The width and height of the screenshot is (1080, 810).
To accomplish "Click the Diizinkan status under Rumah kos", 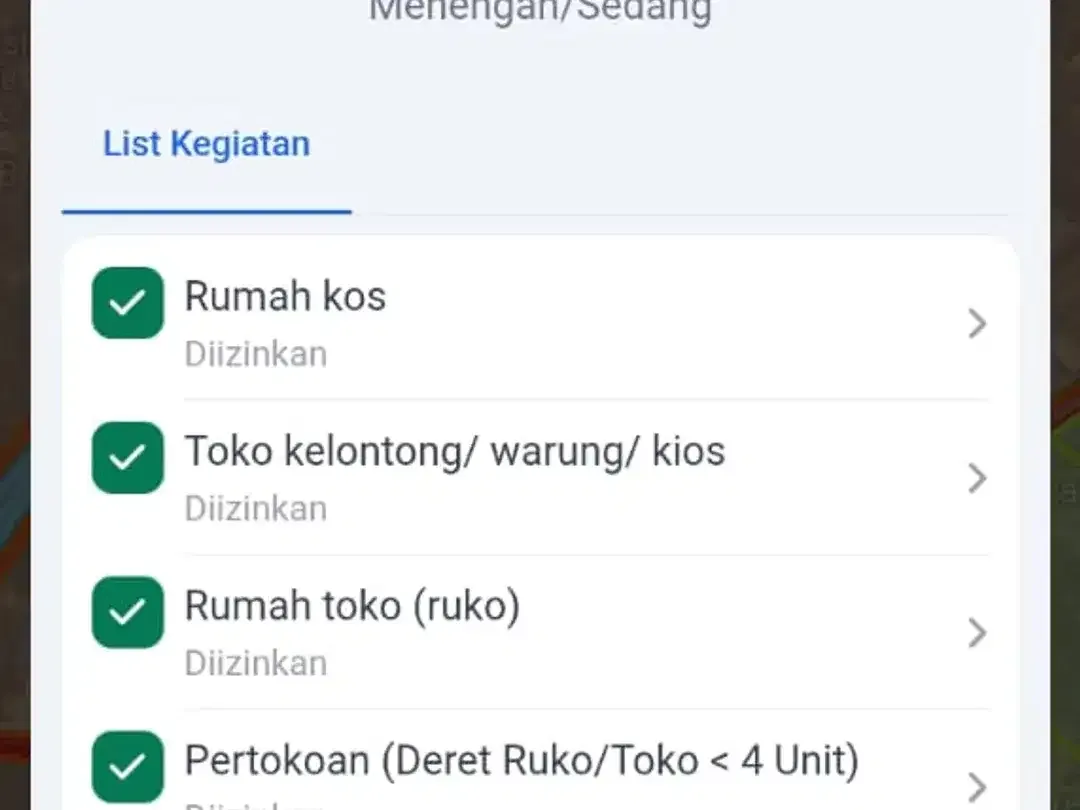I will tap(256, 354).
